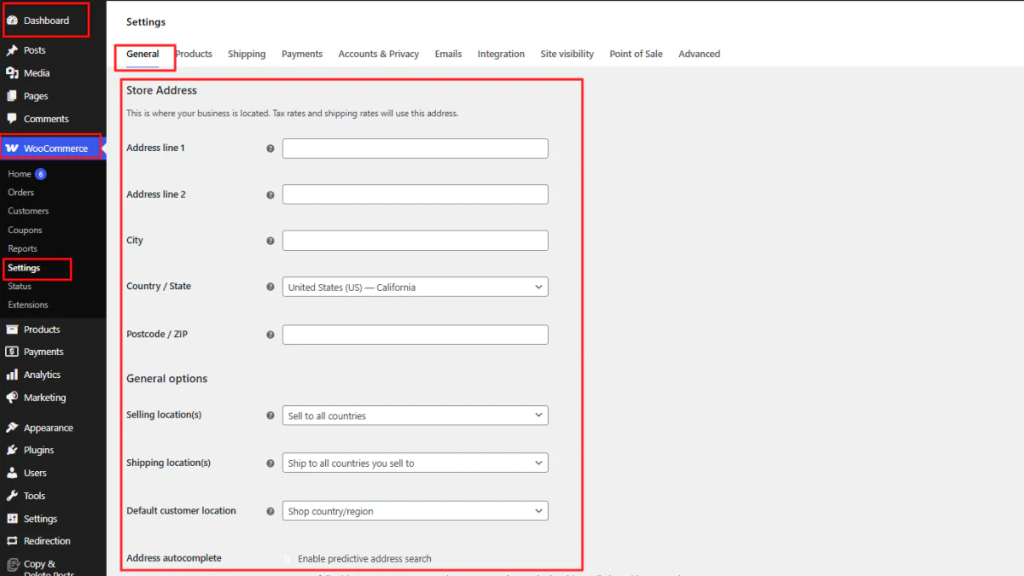Open the Appearance brush icon
Viewport: 1024px width, 576px height.
[13, 427]
